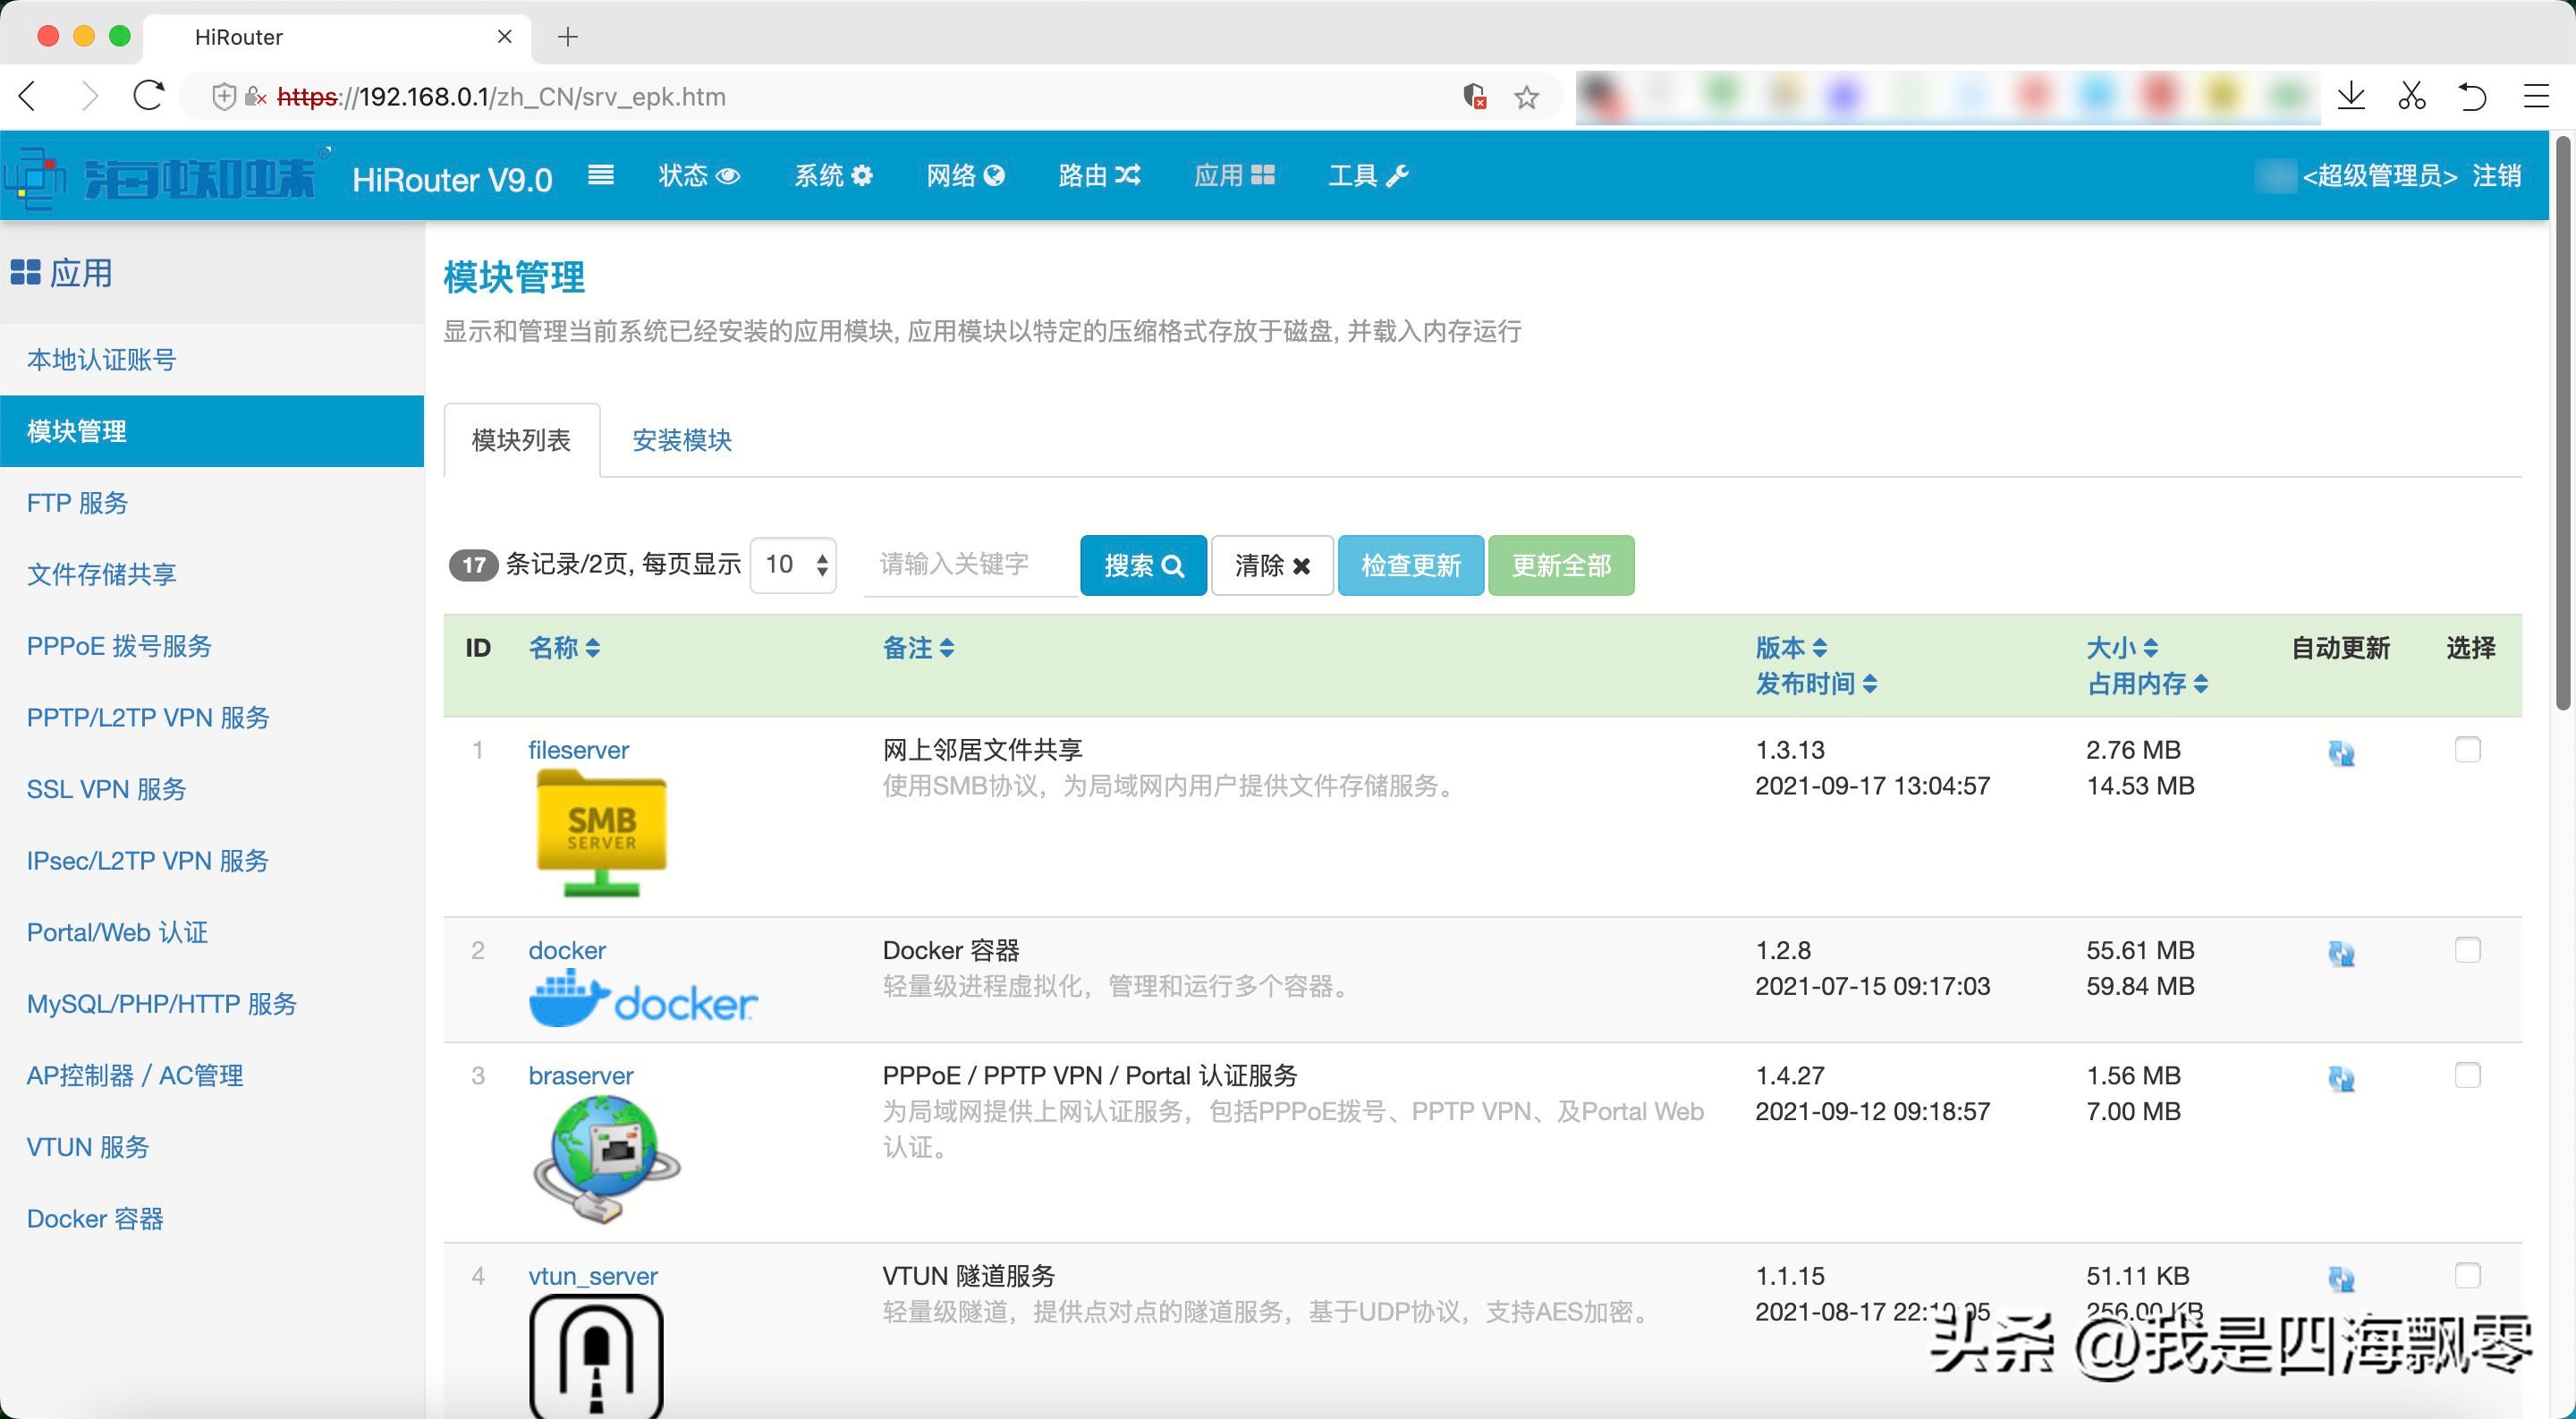Viewport: 2576px width, 1419px height.
Task: Open the records per page dropdown
Action: pos(794,565)
